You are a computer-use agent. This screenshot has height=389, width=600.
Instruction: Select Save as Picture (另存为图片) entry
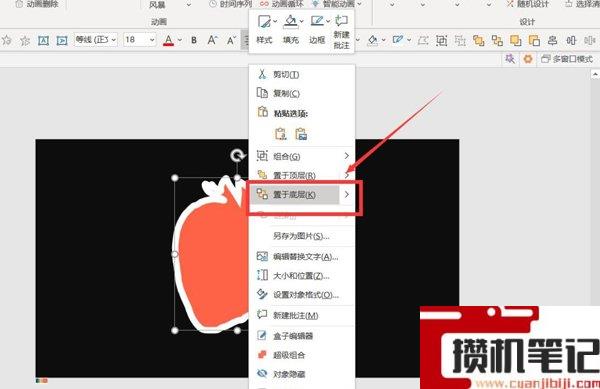[x=302, y=236]
